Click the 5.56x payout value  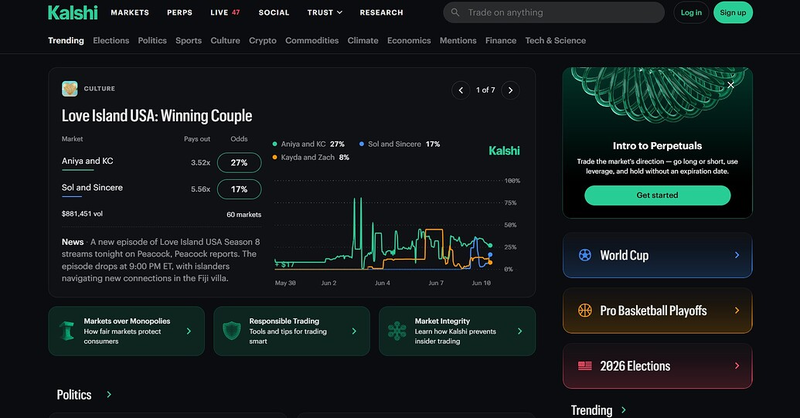201,189
